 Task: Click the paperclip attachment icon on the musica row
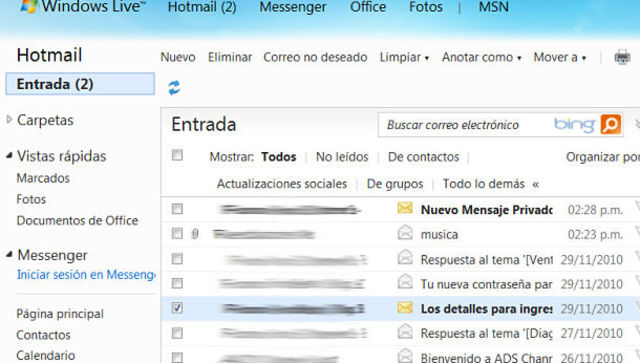195,234
